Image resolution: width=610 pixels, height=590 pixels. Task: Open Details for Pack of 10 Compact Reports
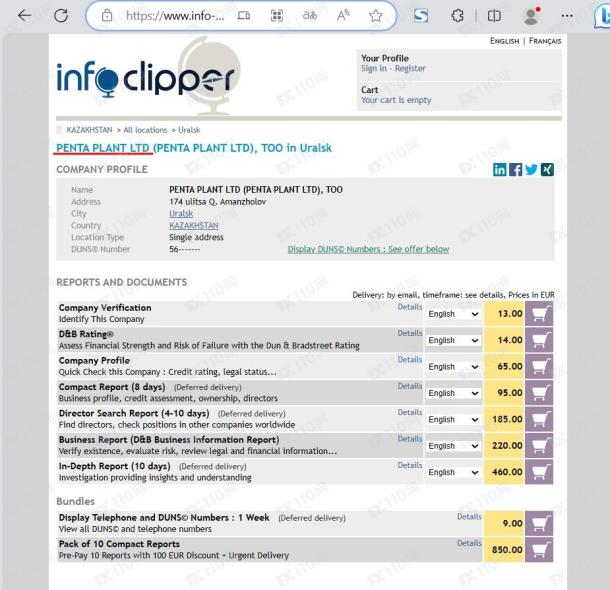tap(469, 543)
